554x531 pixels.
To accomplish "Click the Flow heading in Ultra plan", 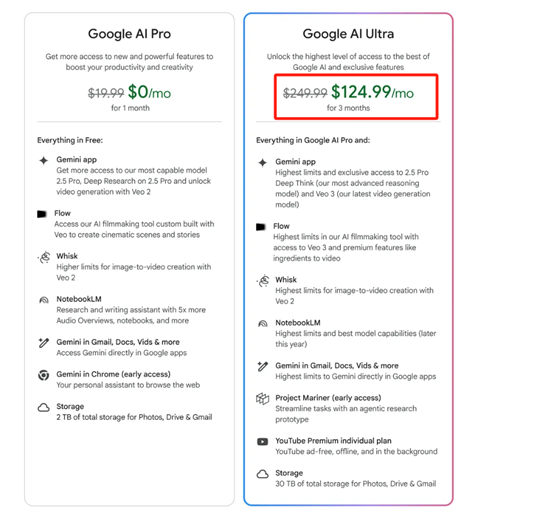I will click(x=281, y=226).
